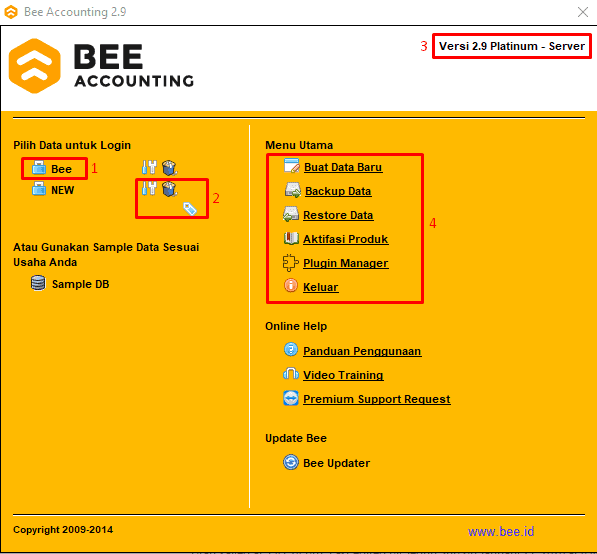Click Keluar to exit
The height and width of the screenshot is (554, 597).
coord(321,287)
